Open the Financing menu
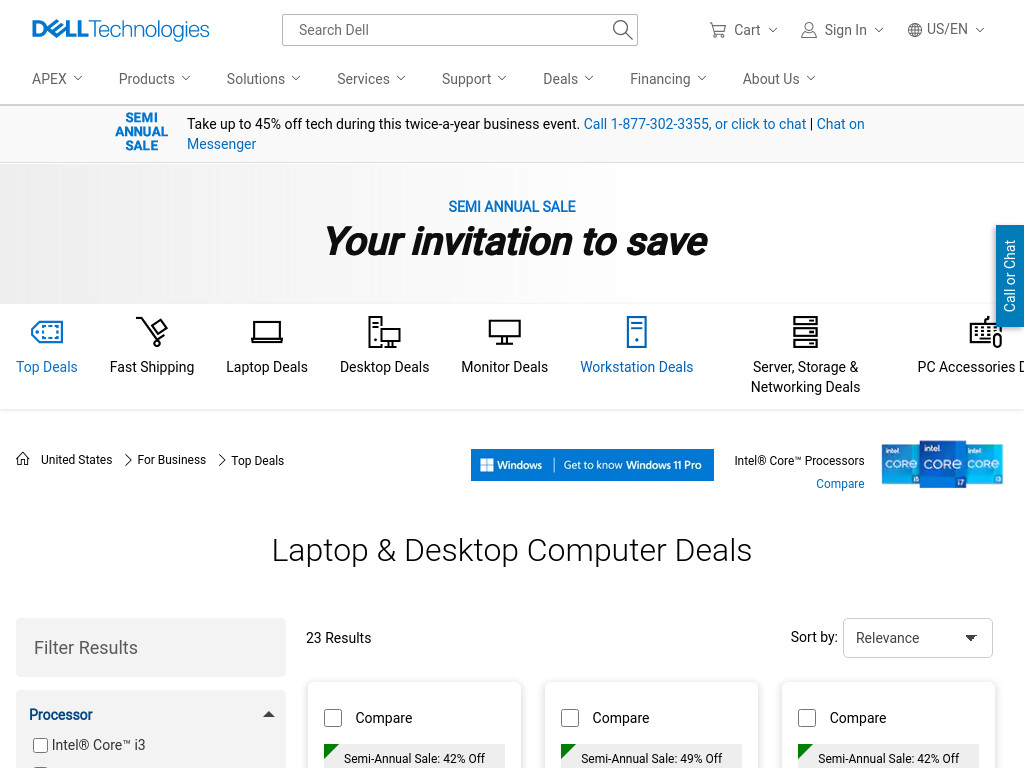 [x=668, y=79]
